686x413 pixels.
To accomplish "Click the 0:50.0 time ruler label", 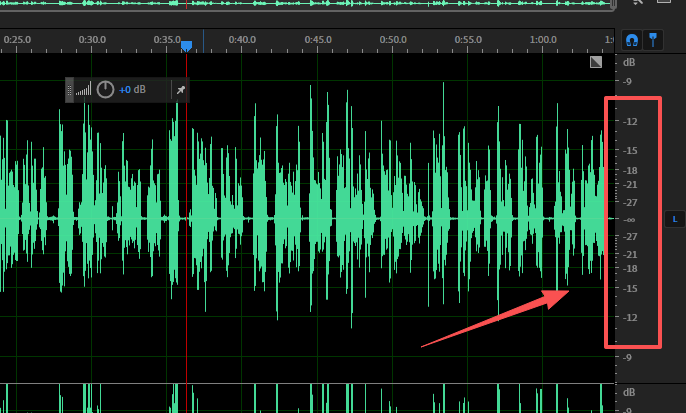I will pos(393,39).
